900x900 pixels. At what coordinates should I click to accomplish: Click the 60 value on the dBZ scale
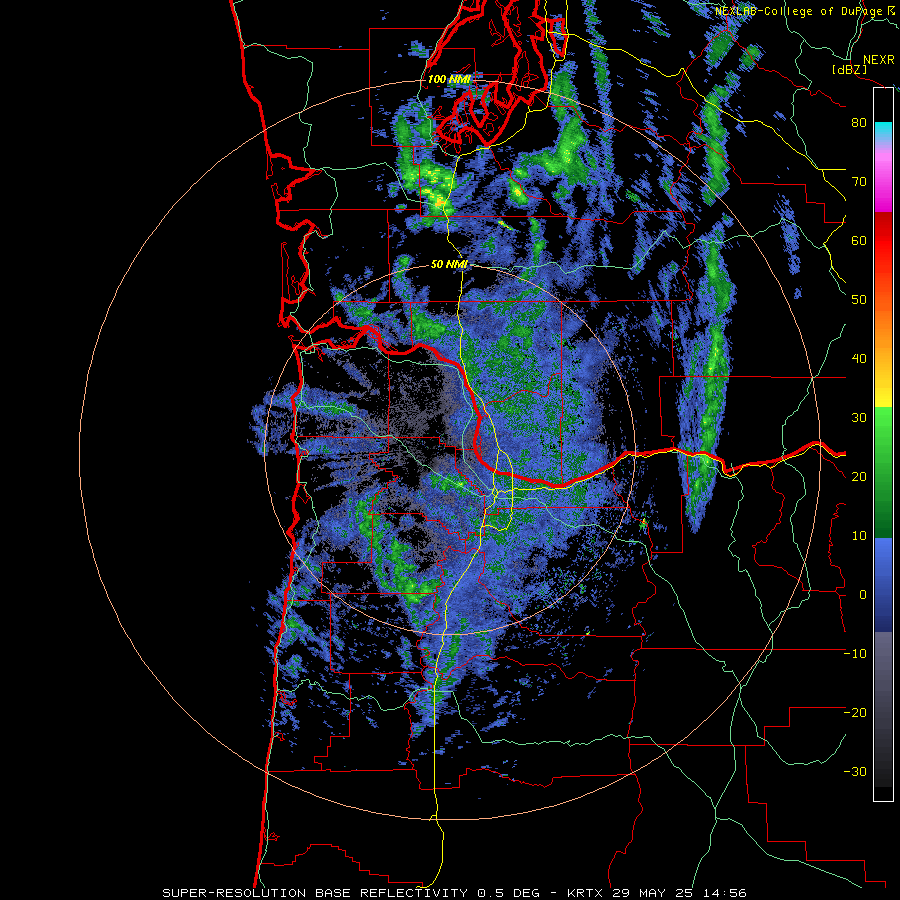click(859, 240)
